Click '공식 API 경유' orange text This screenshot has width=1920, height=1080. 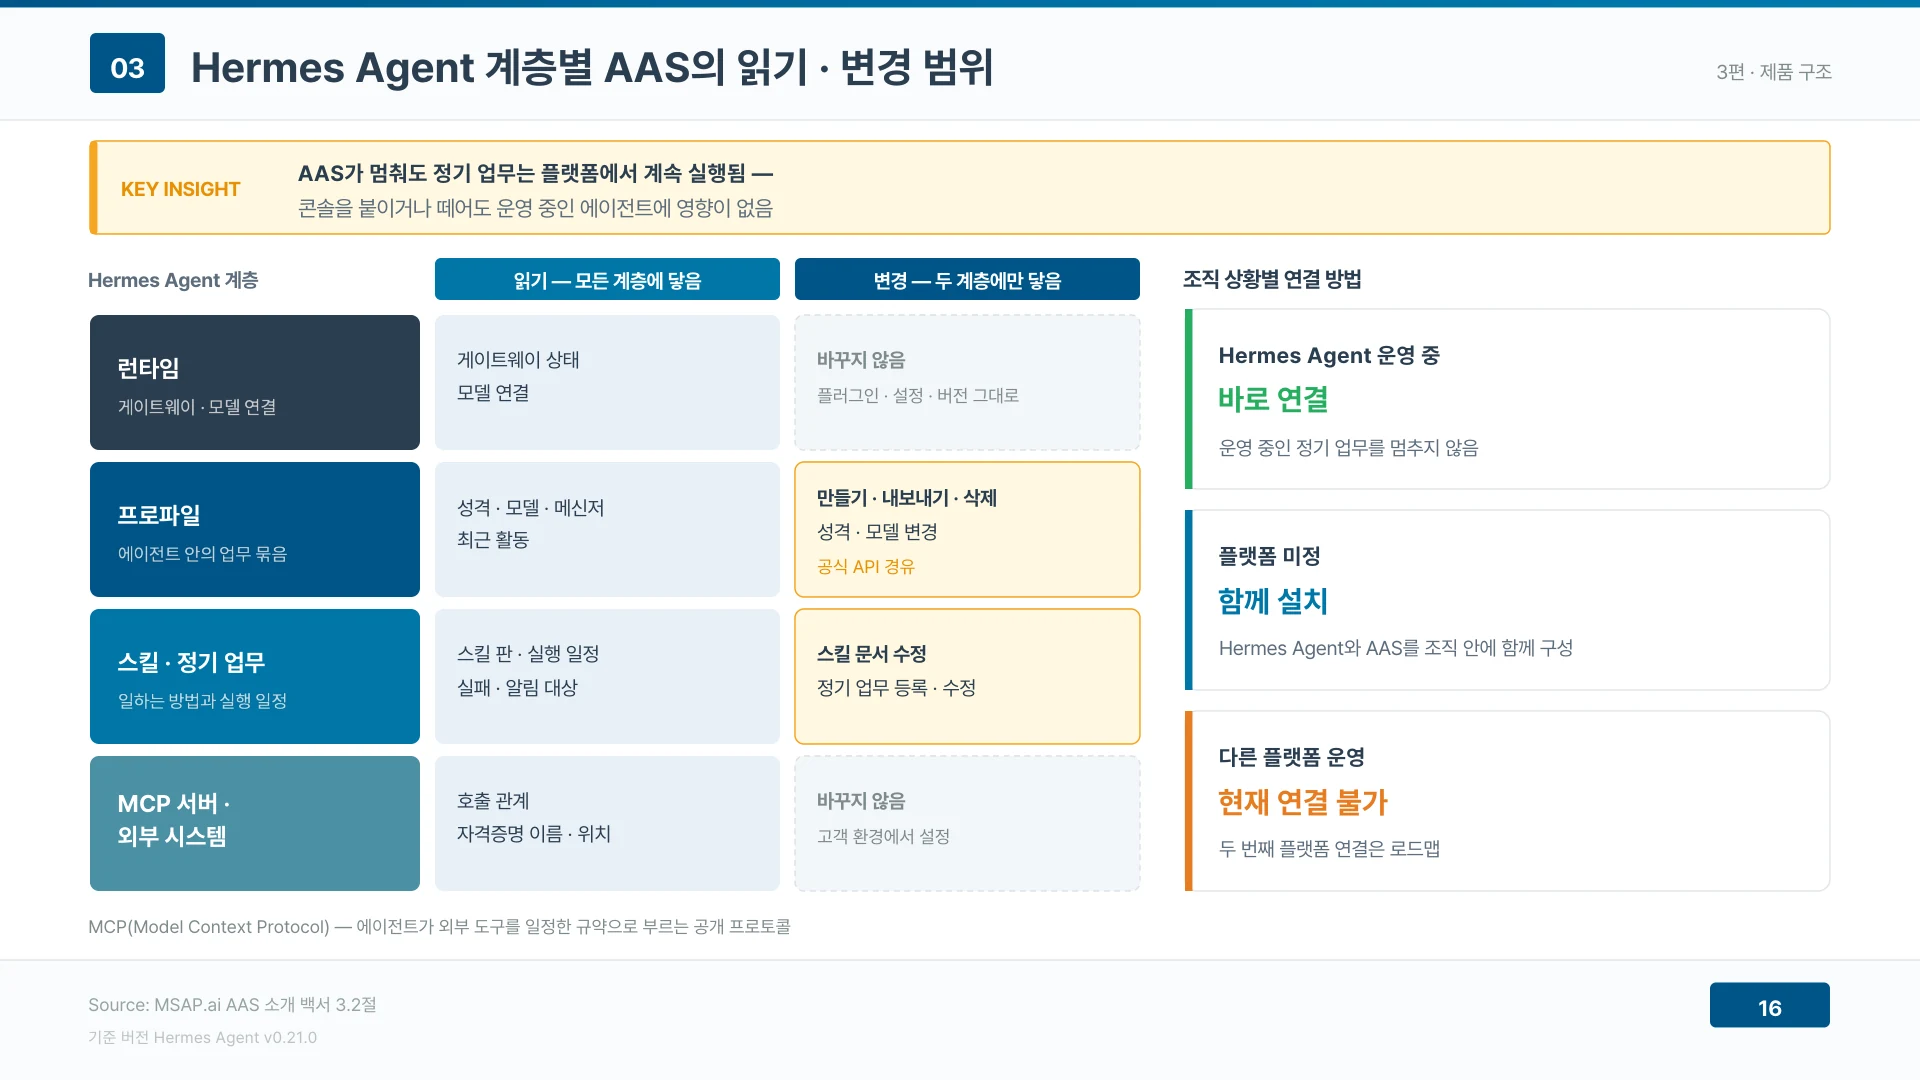865,566
